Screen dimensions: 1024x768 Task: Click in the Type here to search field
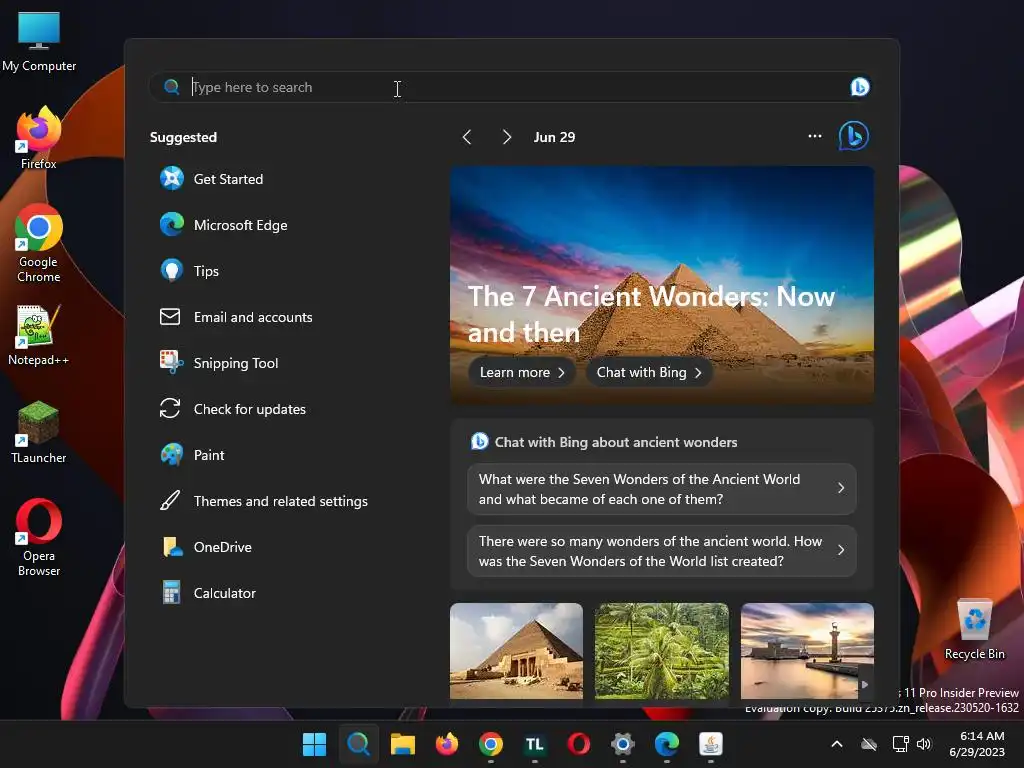coord(509,87)
